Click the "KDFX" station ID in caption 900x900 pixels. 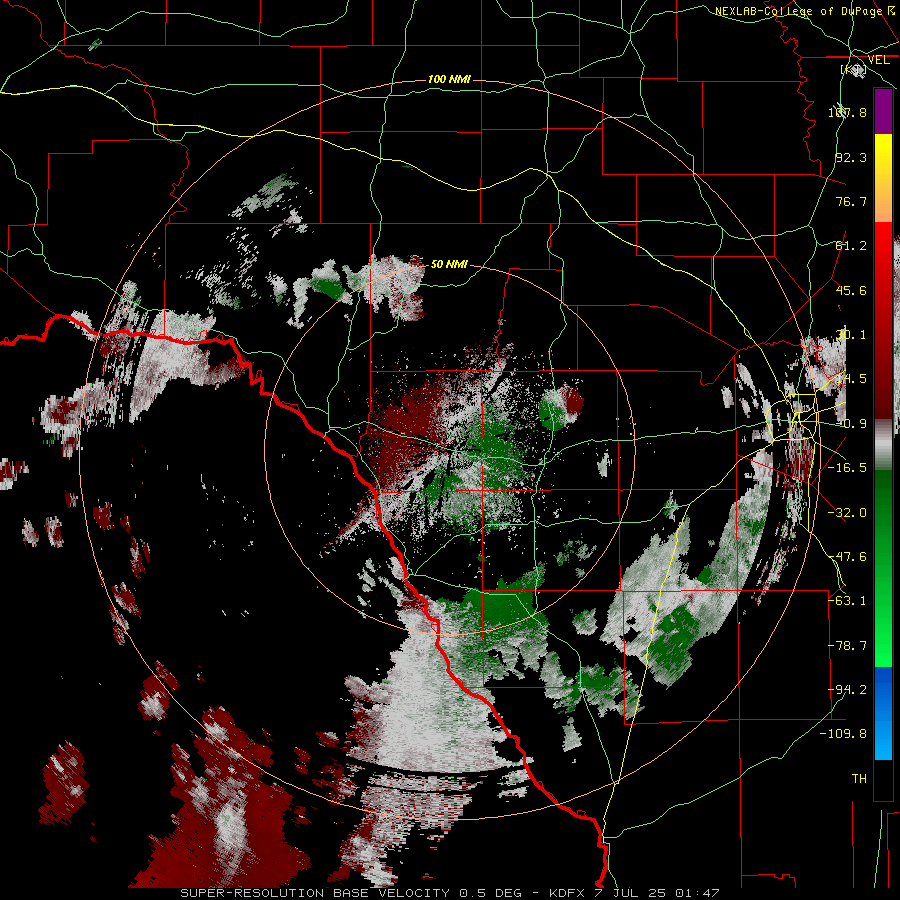(567, 893)
